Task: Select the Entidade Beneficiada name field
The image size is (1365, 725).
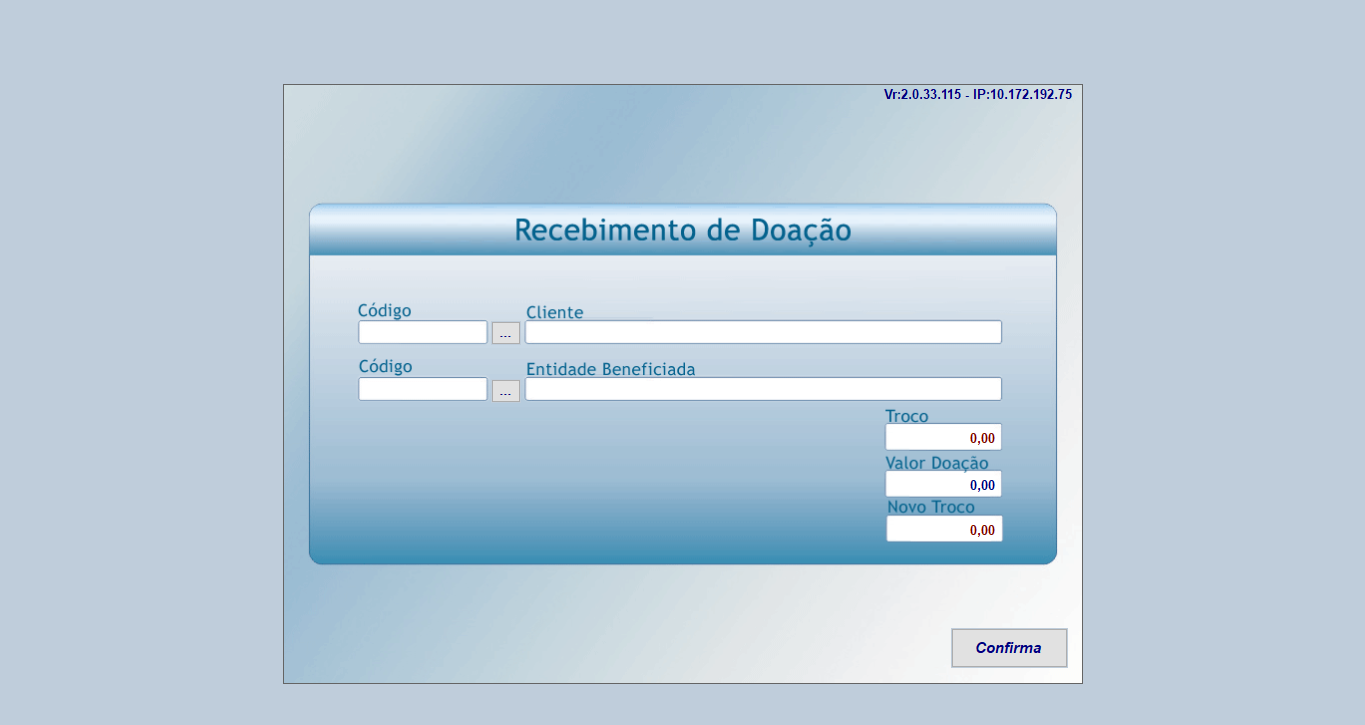Action: tap(764, 389)
